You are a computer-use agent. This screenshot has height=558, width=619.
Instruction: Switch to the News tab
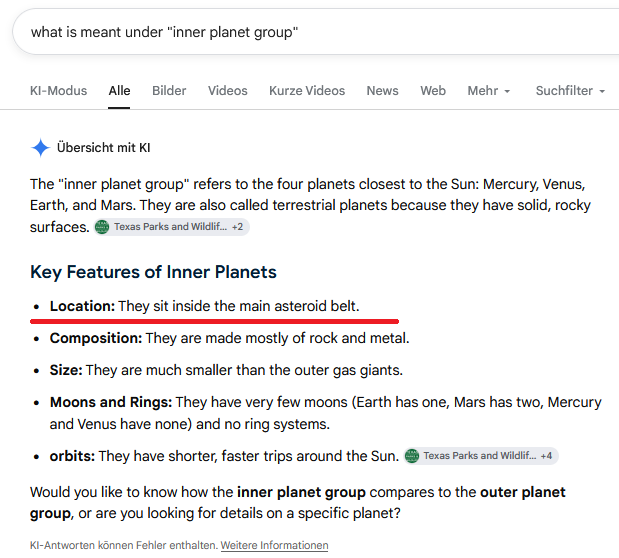pos(383,91)
